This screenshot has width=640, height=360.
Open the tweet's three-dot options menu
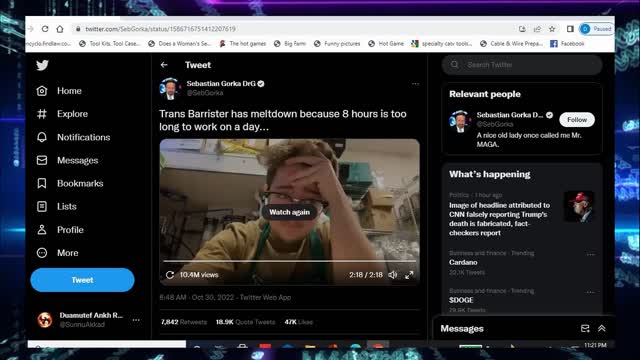(x=415, y=84)
